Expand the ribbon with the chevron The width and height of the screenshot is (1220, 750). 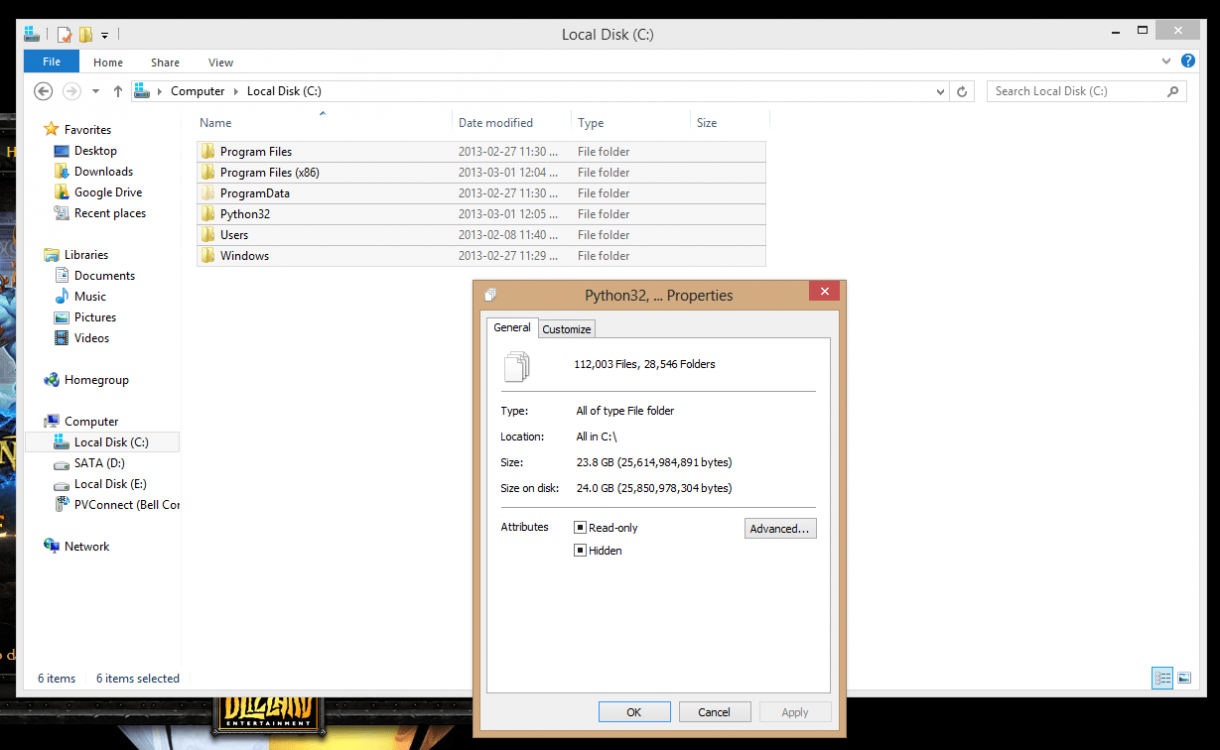1166,61
